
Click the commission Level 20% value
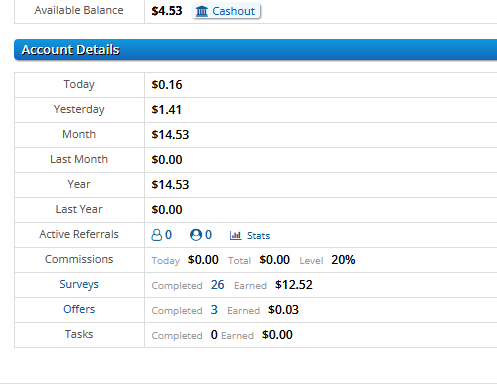pyautogui.click(x=343, y=260)
